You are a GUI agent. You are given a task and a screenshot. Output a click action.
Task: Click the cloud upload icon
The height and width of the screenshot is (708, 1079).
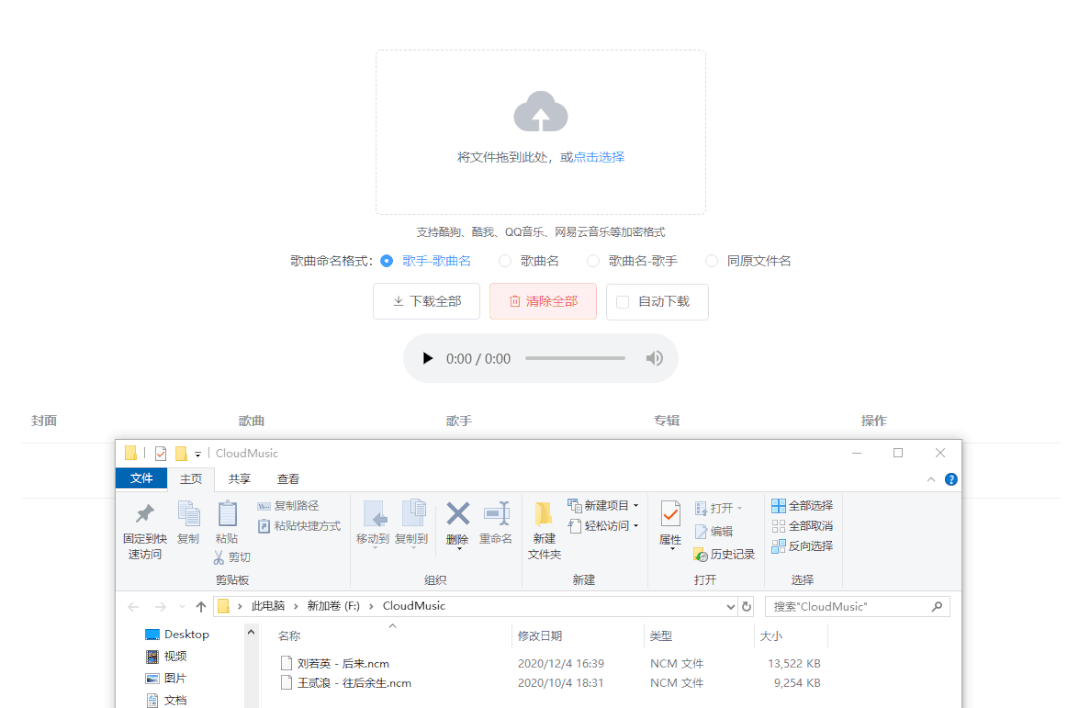click(541, 111)
